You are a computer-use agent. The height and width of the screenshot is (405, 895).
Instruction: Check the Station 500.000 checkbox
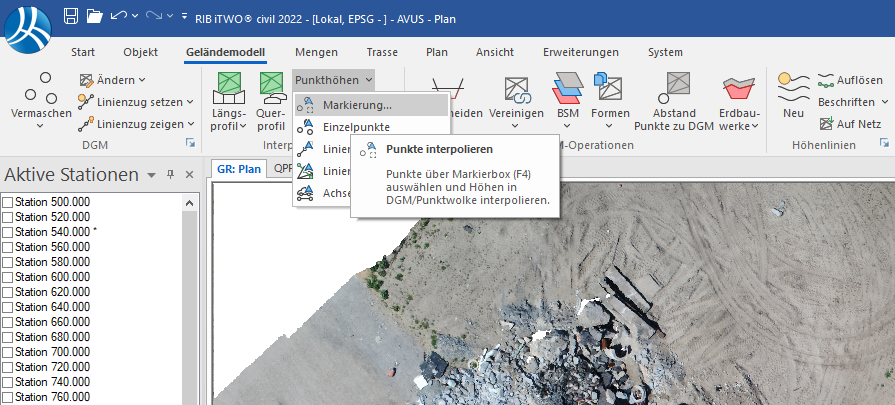click(8, 202)
